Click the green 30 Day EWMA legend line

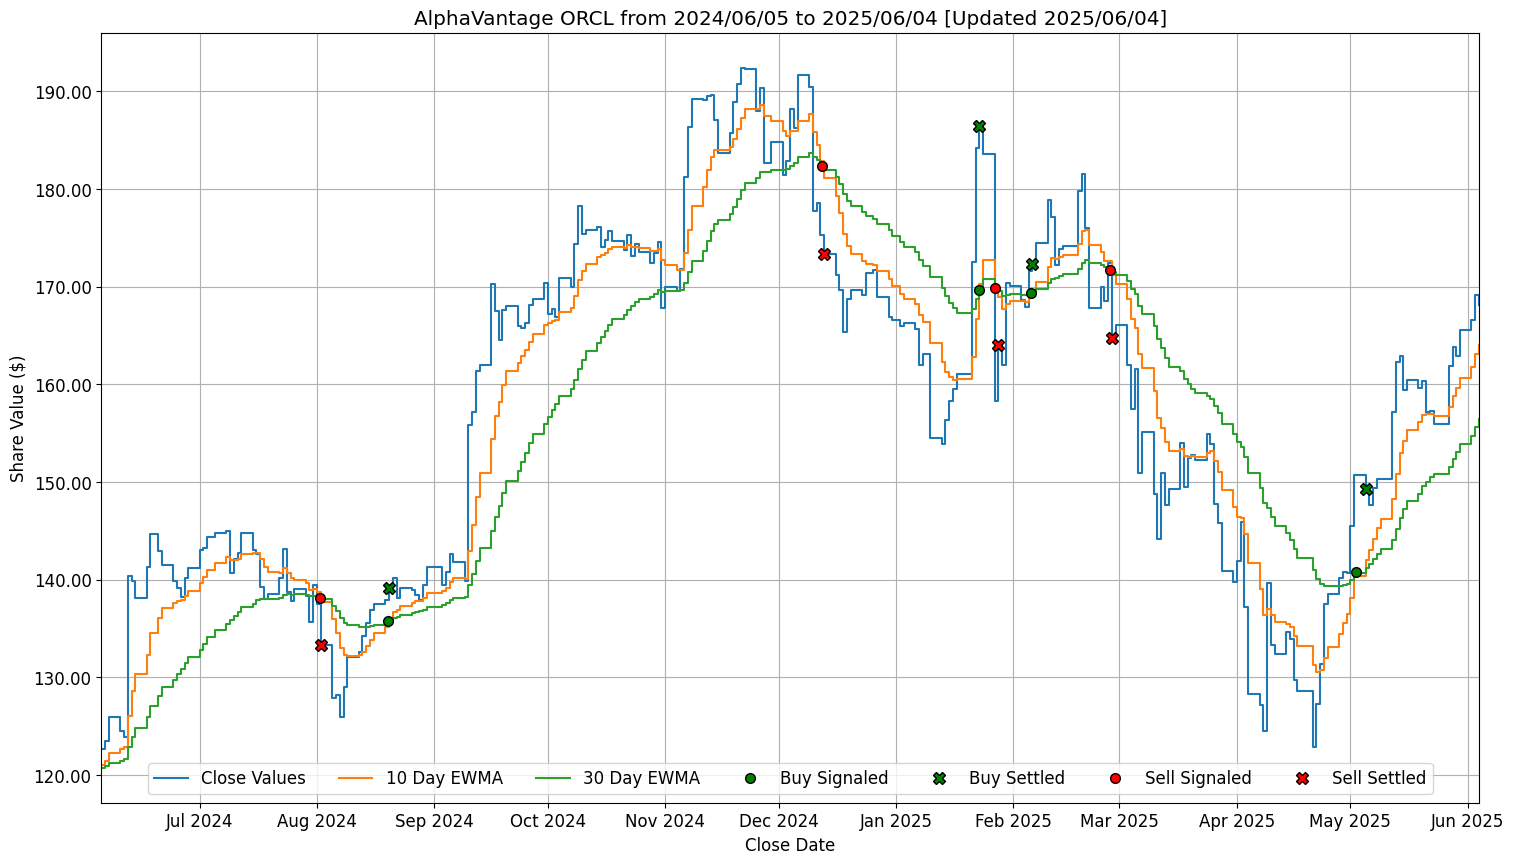click(x=554, y=778)
